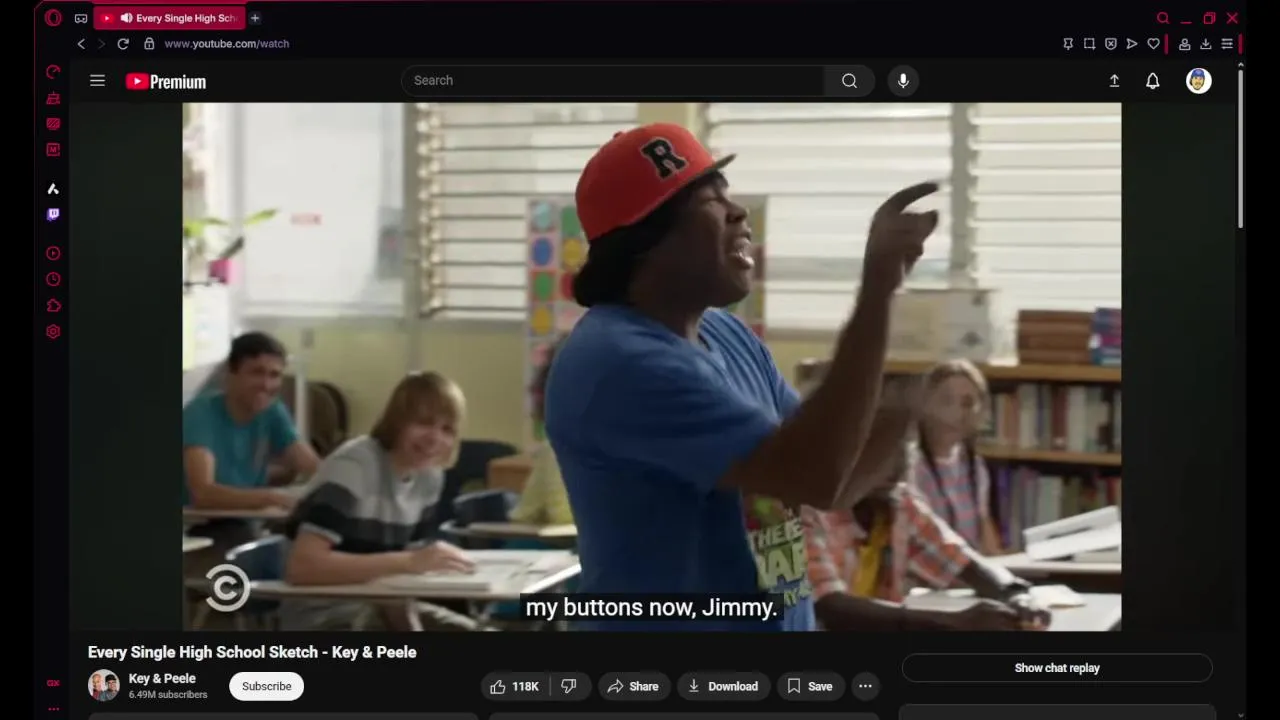Open My Flow send icon
The image size is (1280, 720).
tap(1132, 44)
